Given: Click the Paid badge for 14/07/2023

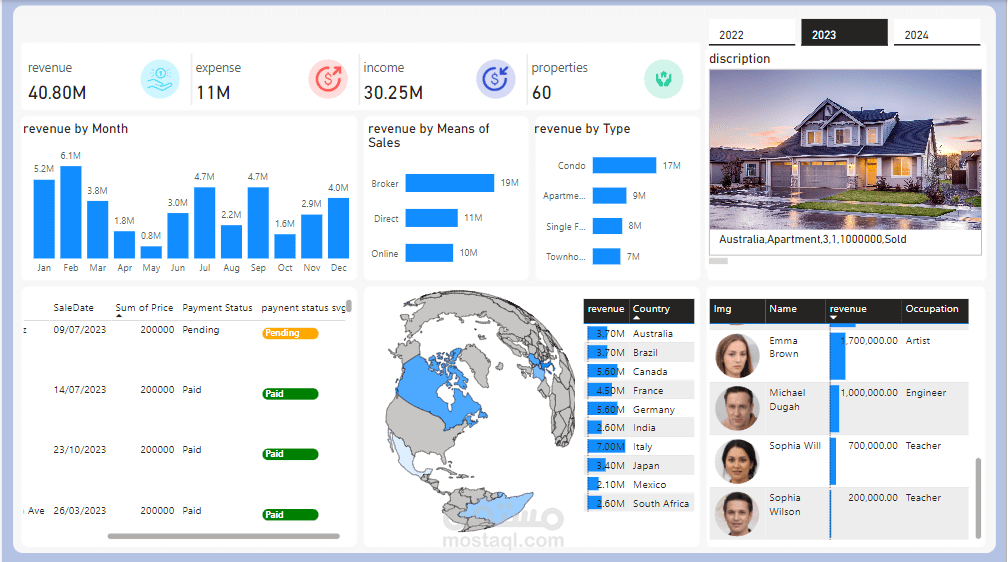Looking at the screenshot, I should point(290,394).
